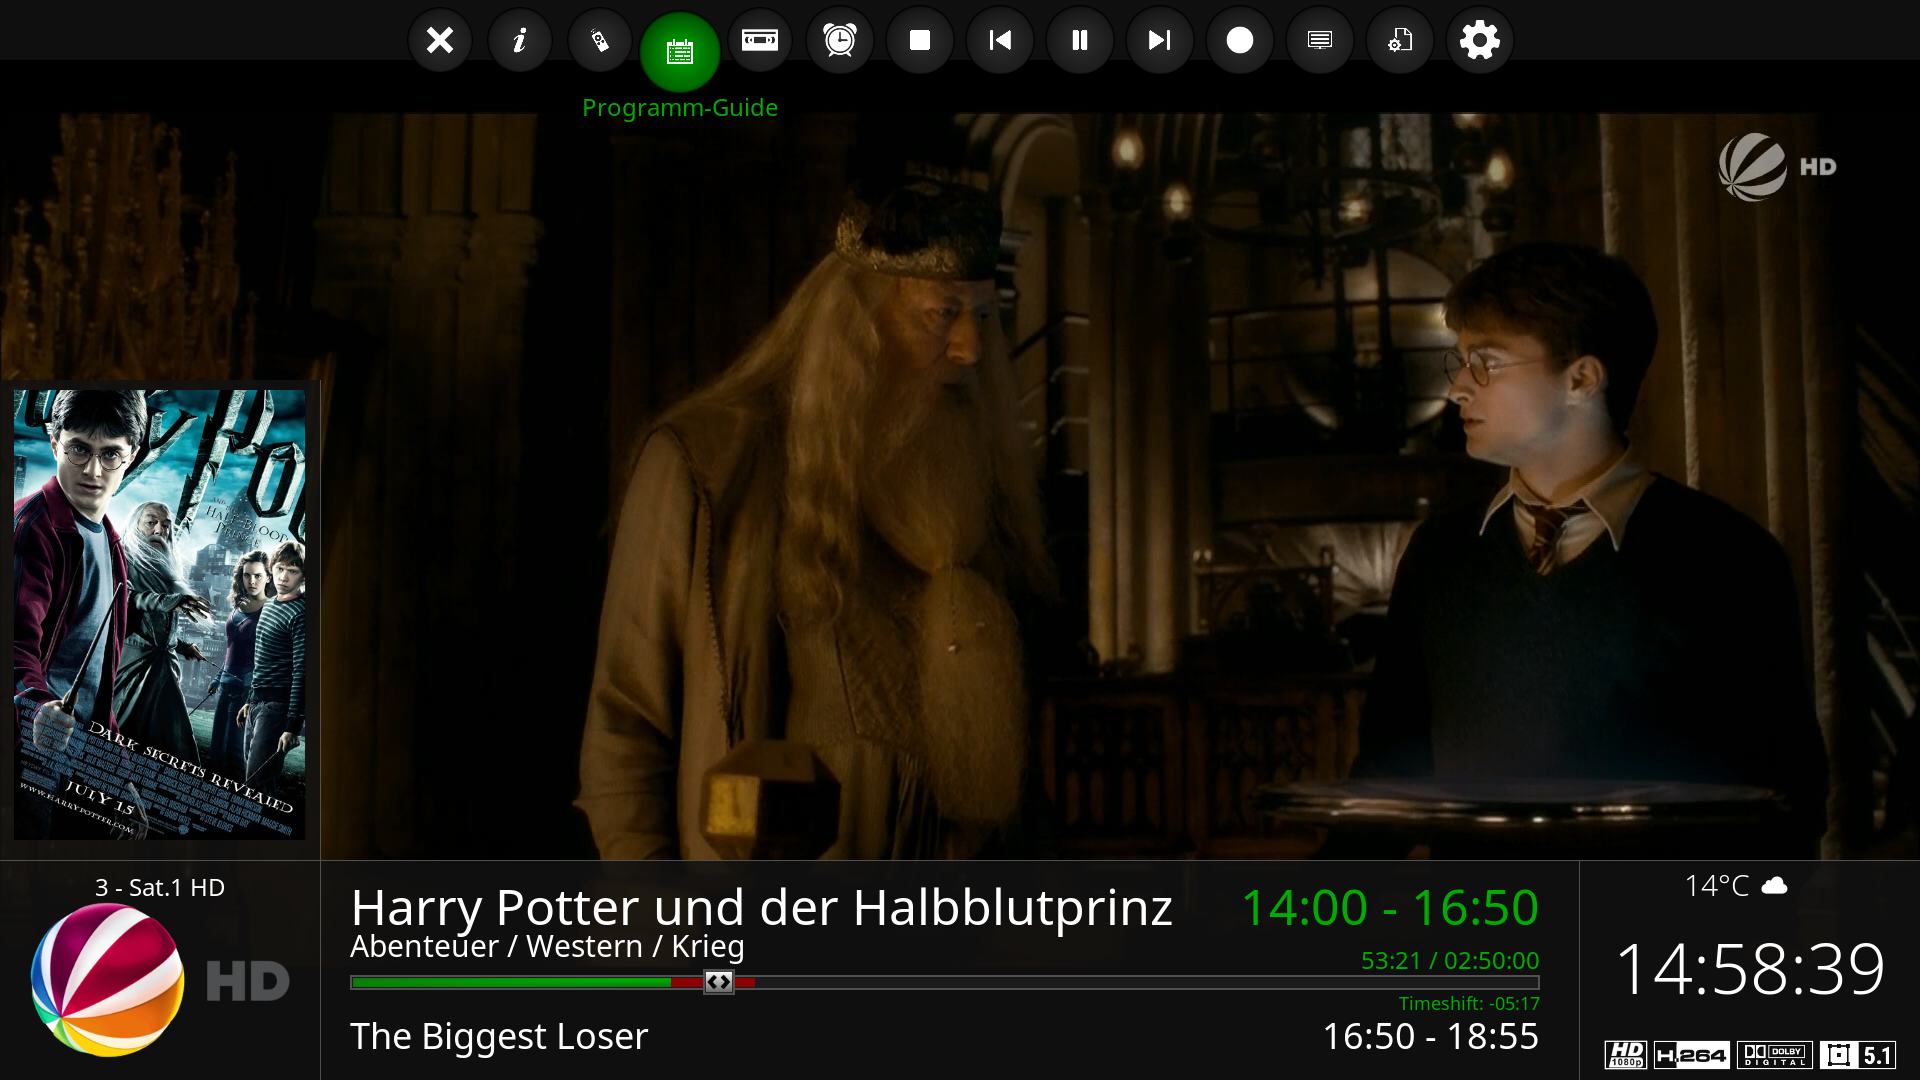
Task: Click the green '14:00 - 16:50' time range
Action: (x=1390, y=908)
